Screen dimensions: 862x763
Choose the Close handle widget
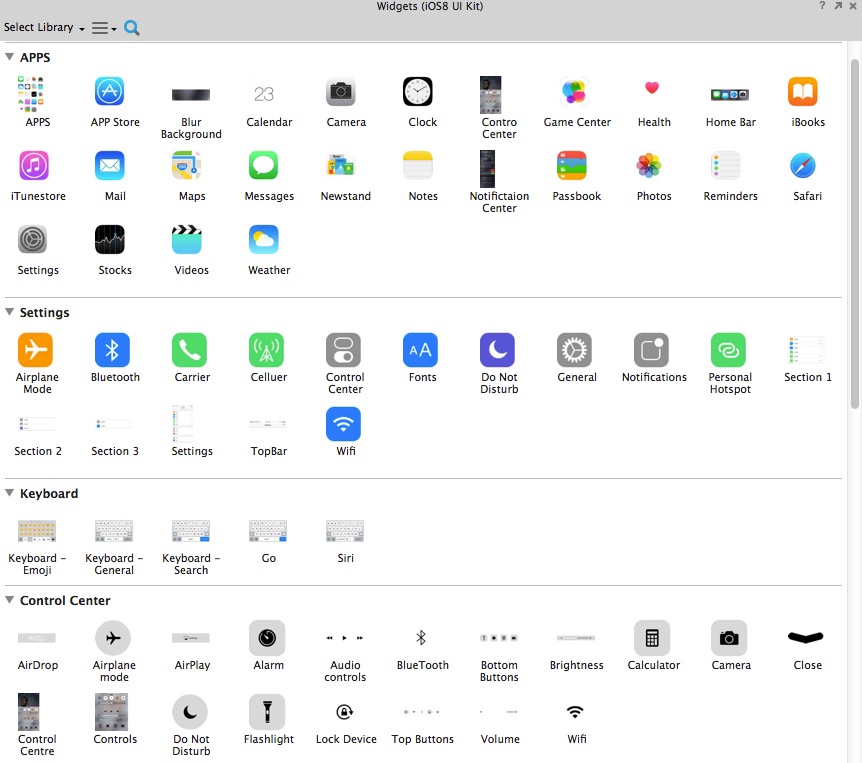click(805, 637)
